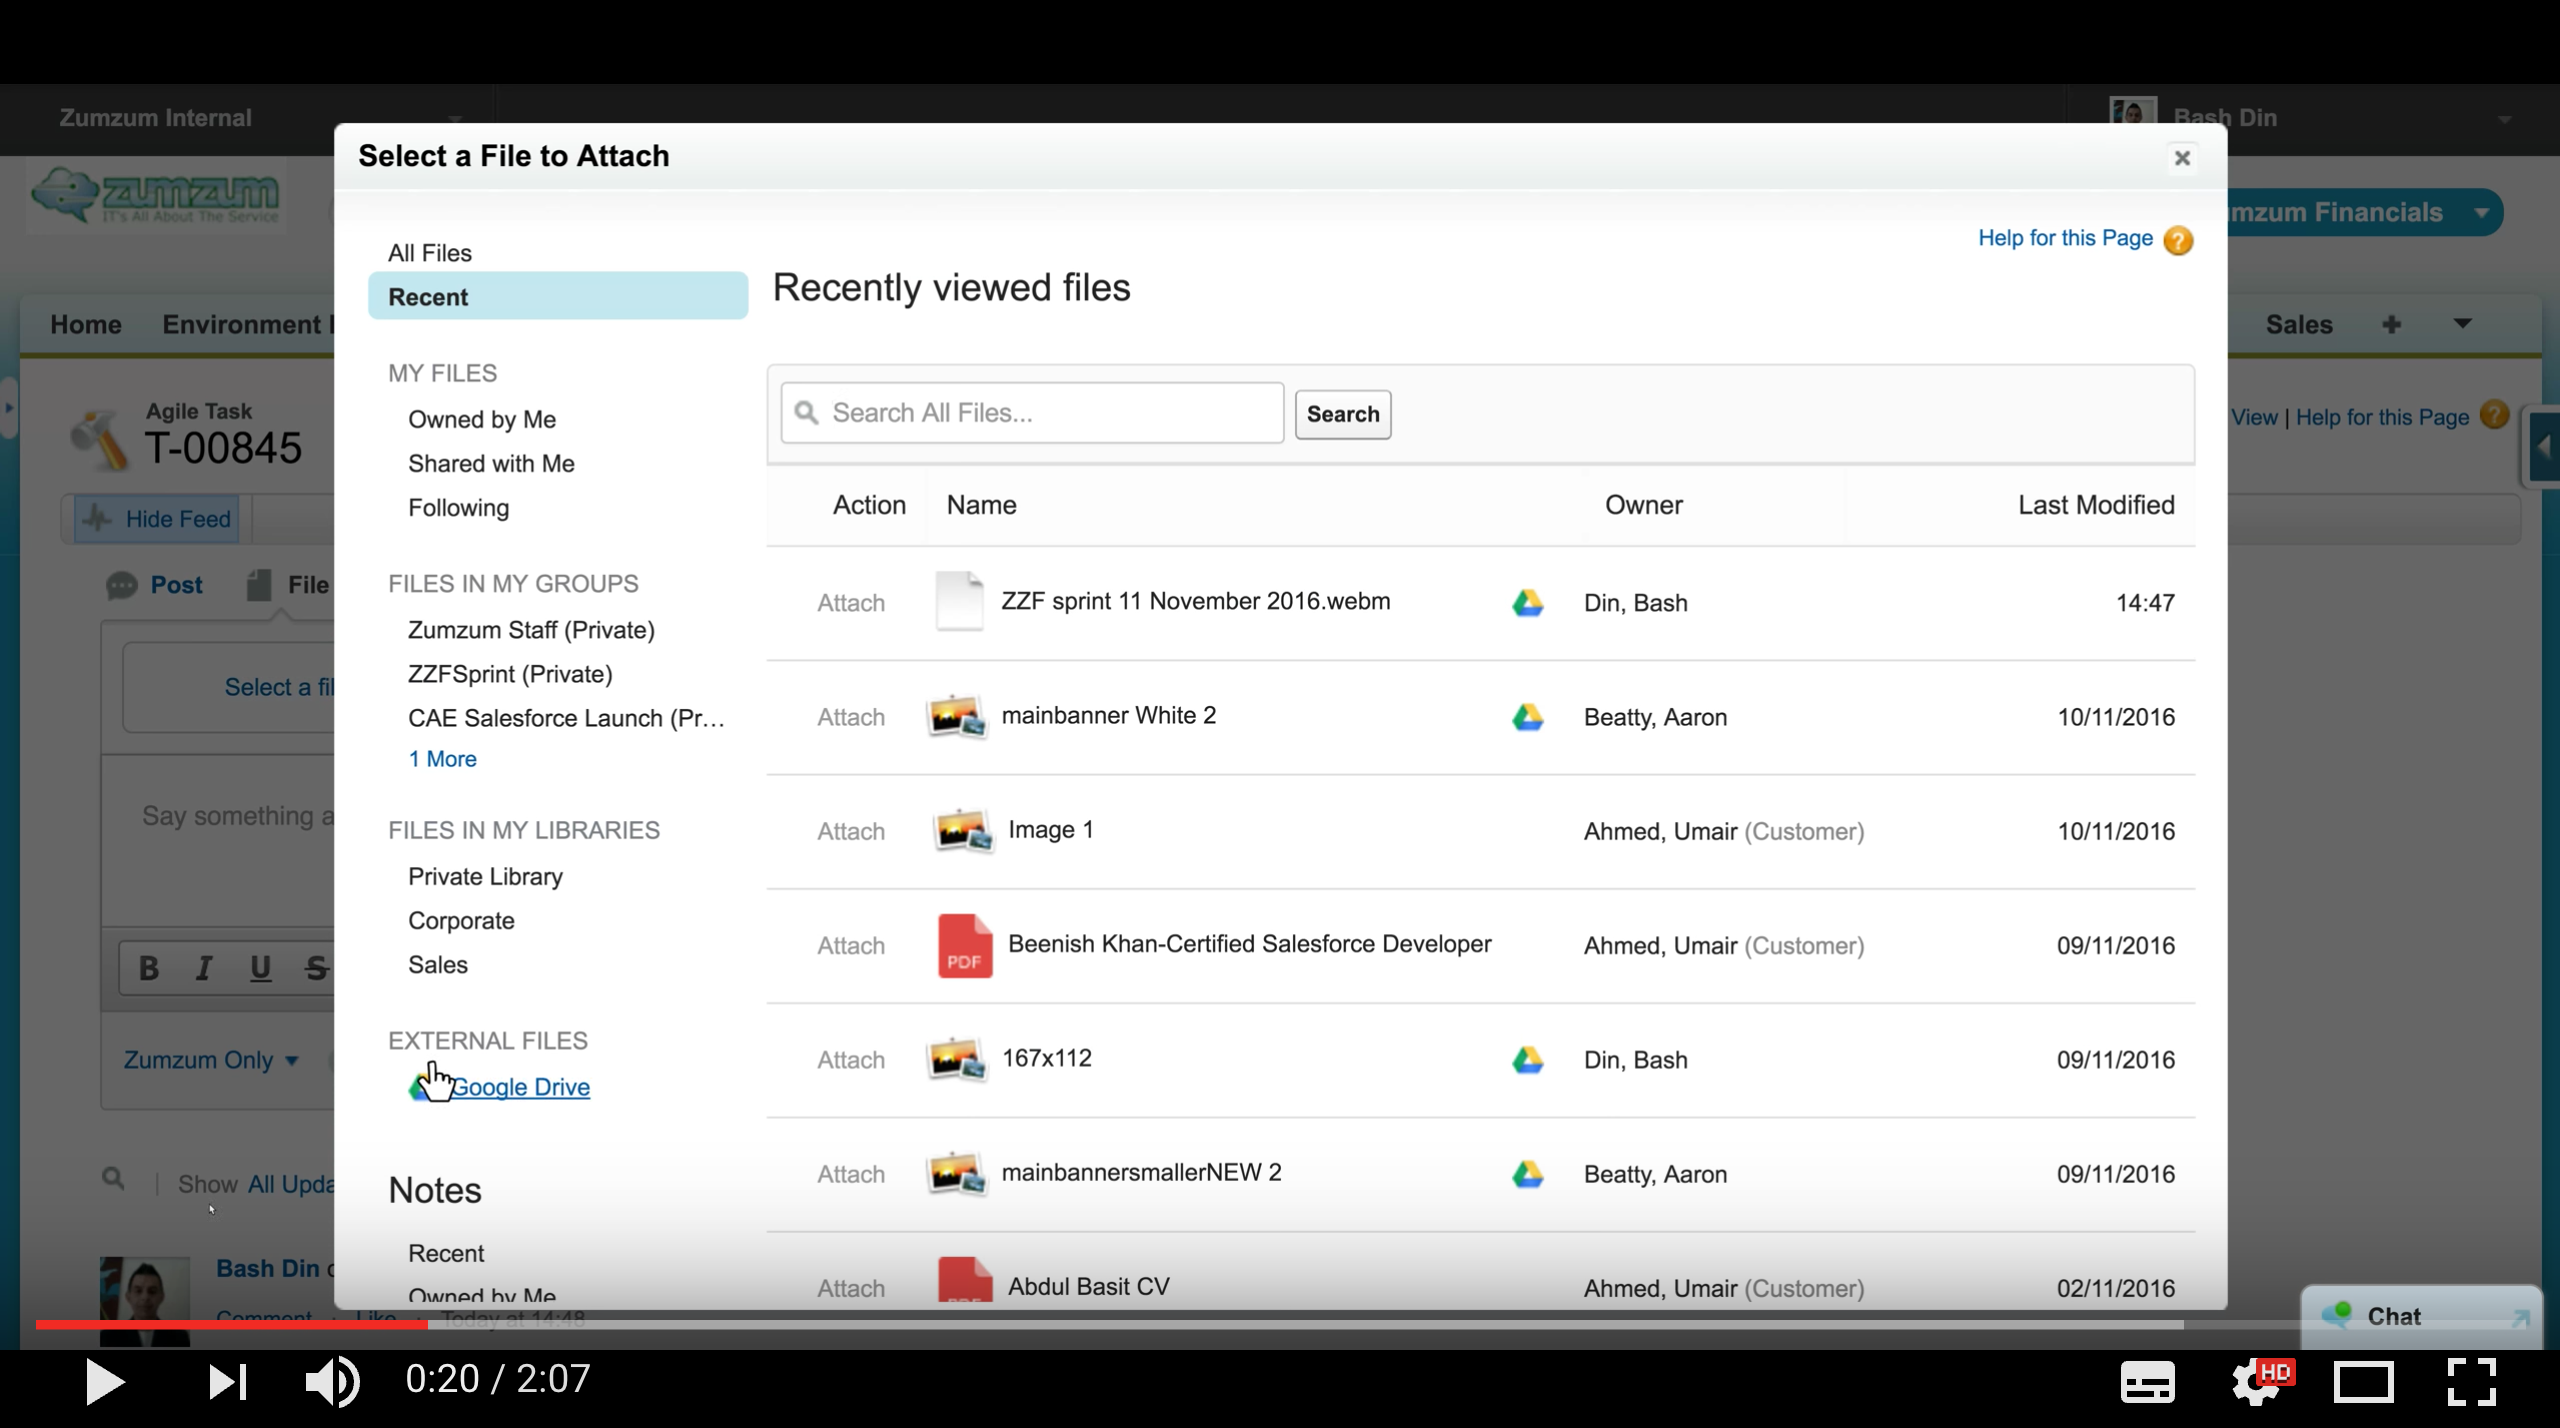The height and width of the screenshot is (1428, 2560).
Task: Open CAE Salesforce Launch group files
Action: click(566, 718)
